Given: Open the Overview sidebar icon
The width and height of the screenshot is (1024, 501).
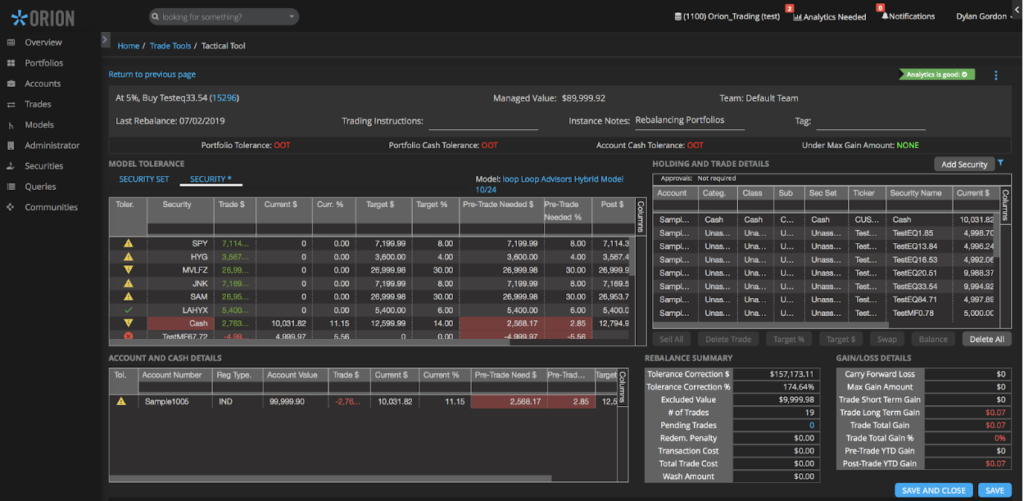Looking at the screenshot, I should point(10,42).
